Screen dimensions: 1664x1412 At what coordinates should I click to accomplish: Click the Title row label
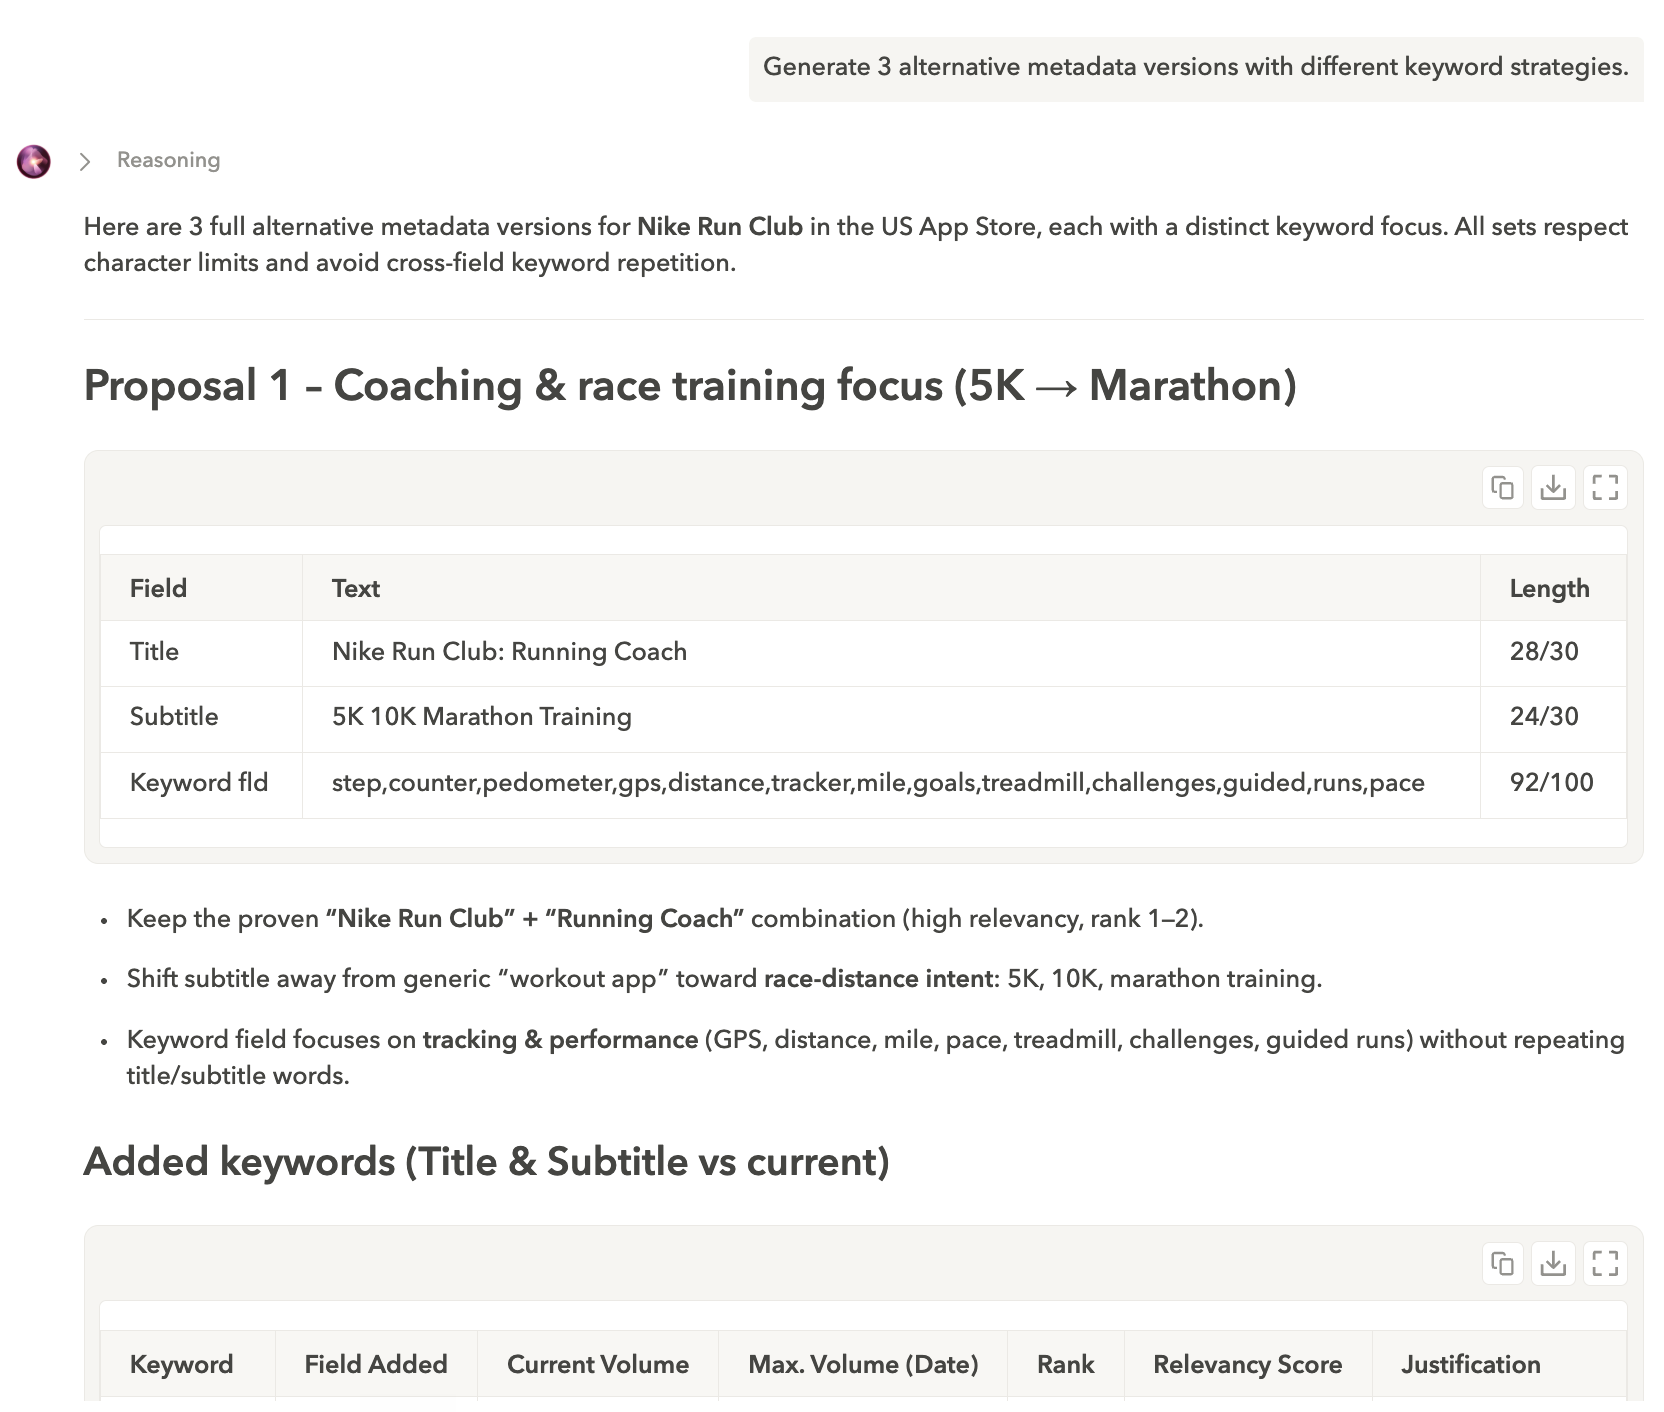click(154, 652)
